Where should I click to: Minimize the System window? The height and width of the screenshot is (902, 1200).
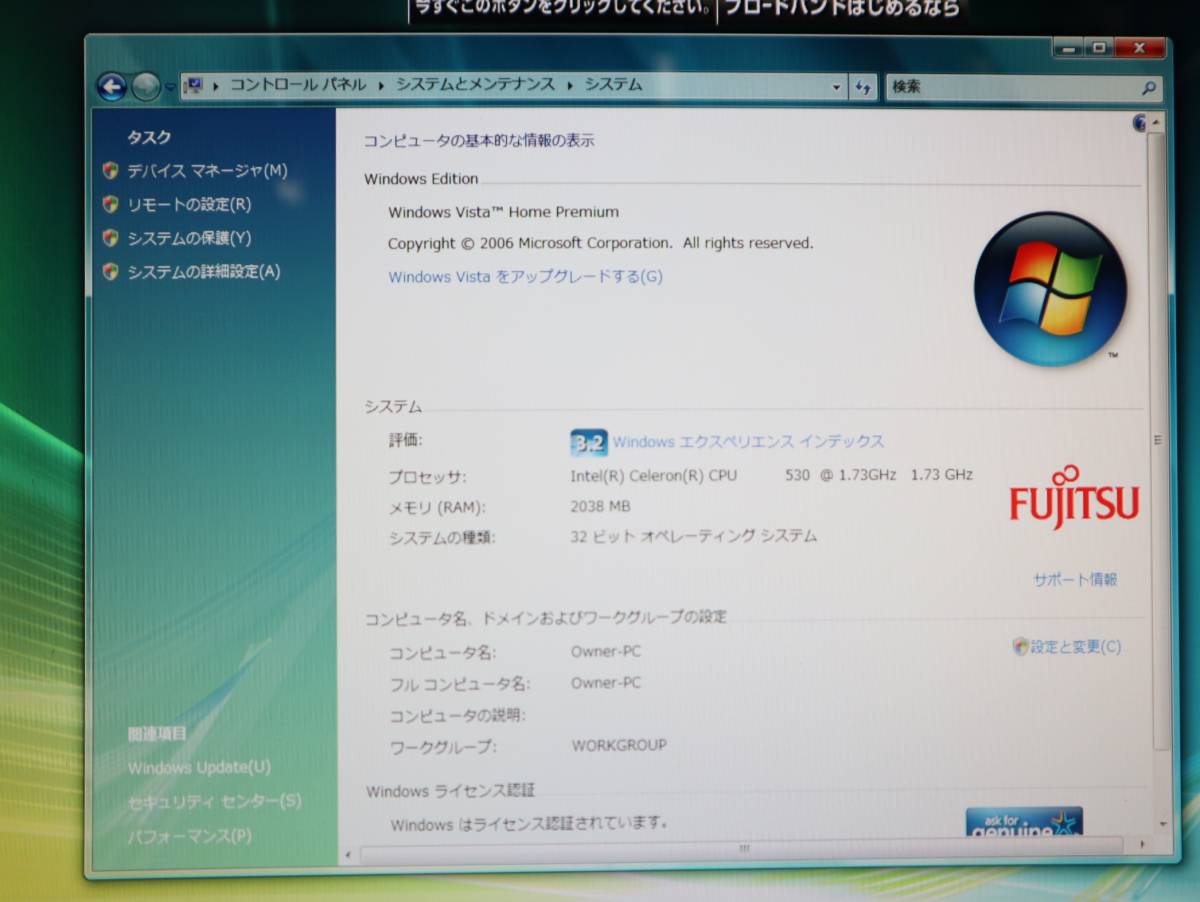[1067, 47]
